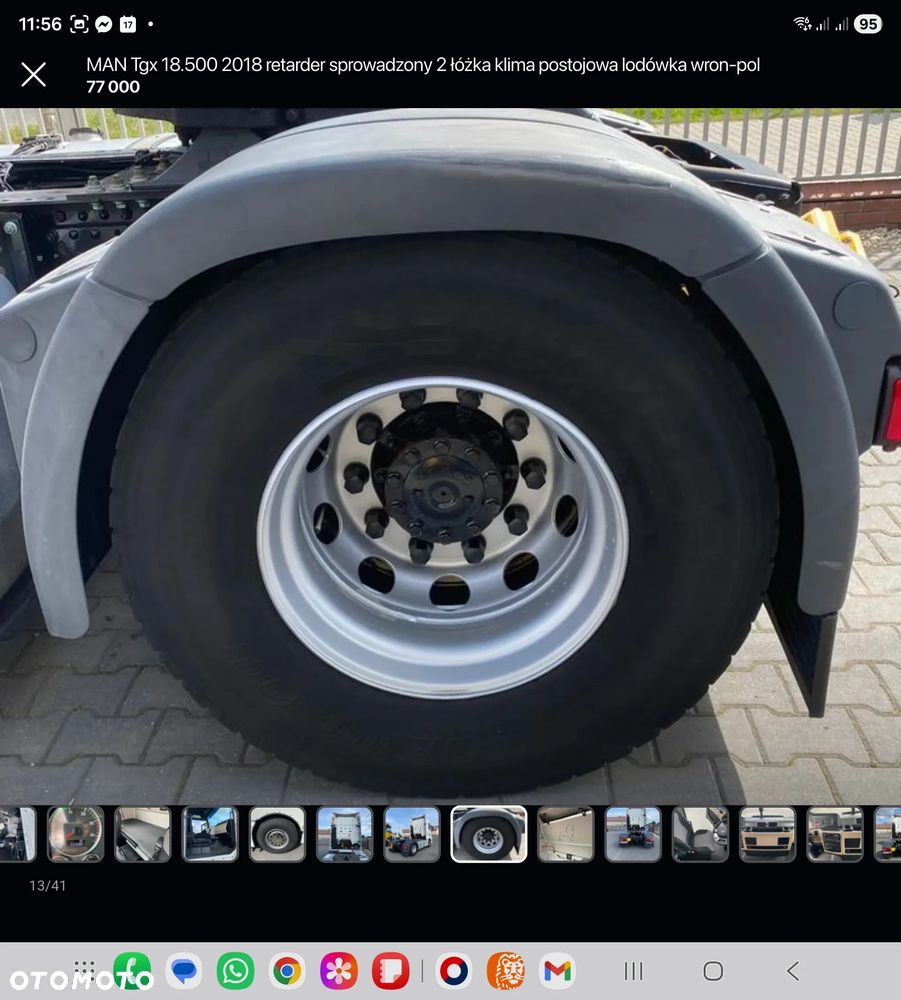Open the beige storage compartment thumbnail
The height and width of the screenshot is (1000, 901).
(566, 834)
